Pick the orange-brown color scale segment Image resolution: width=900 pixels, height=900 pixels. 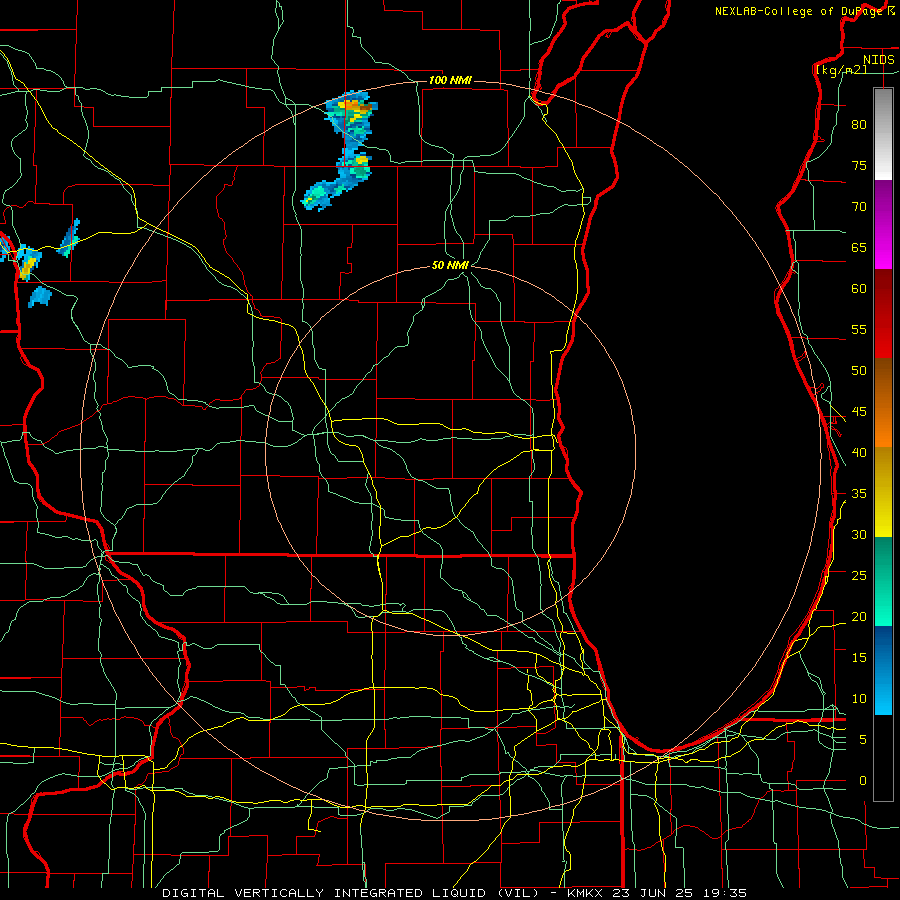coord(883,402)
